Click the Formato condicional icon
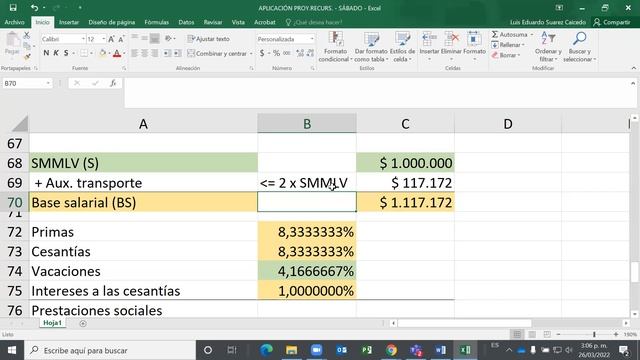The image size is (640, 360). coord(335,47)
